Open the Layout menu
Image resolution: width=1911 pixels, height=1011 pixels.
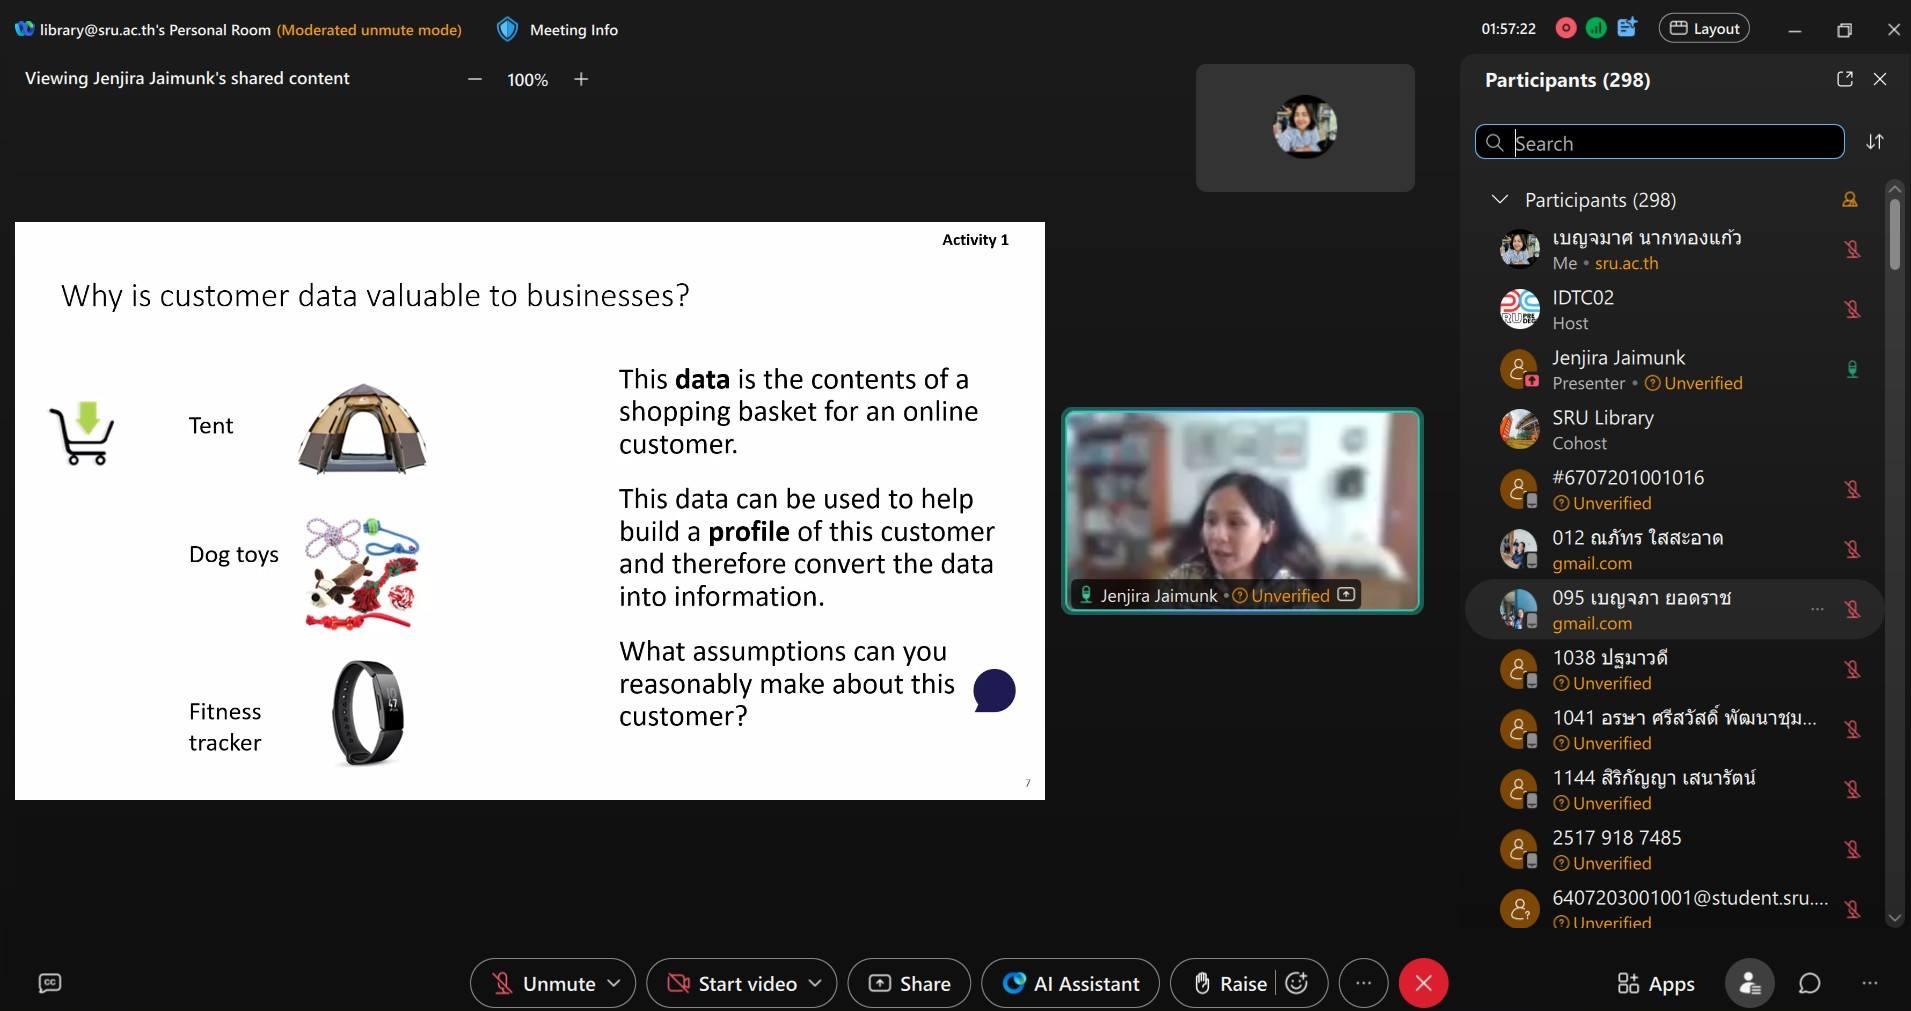(x=1704, y=29)
